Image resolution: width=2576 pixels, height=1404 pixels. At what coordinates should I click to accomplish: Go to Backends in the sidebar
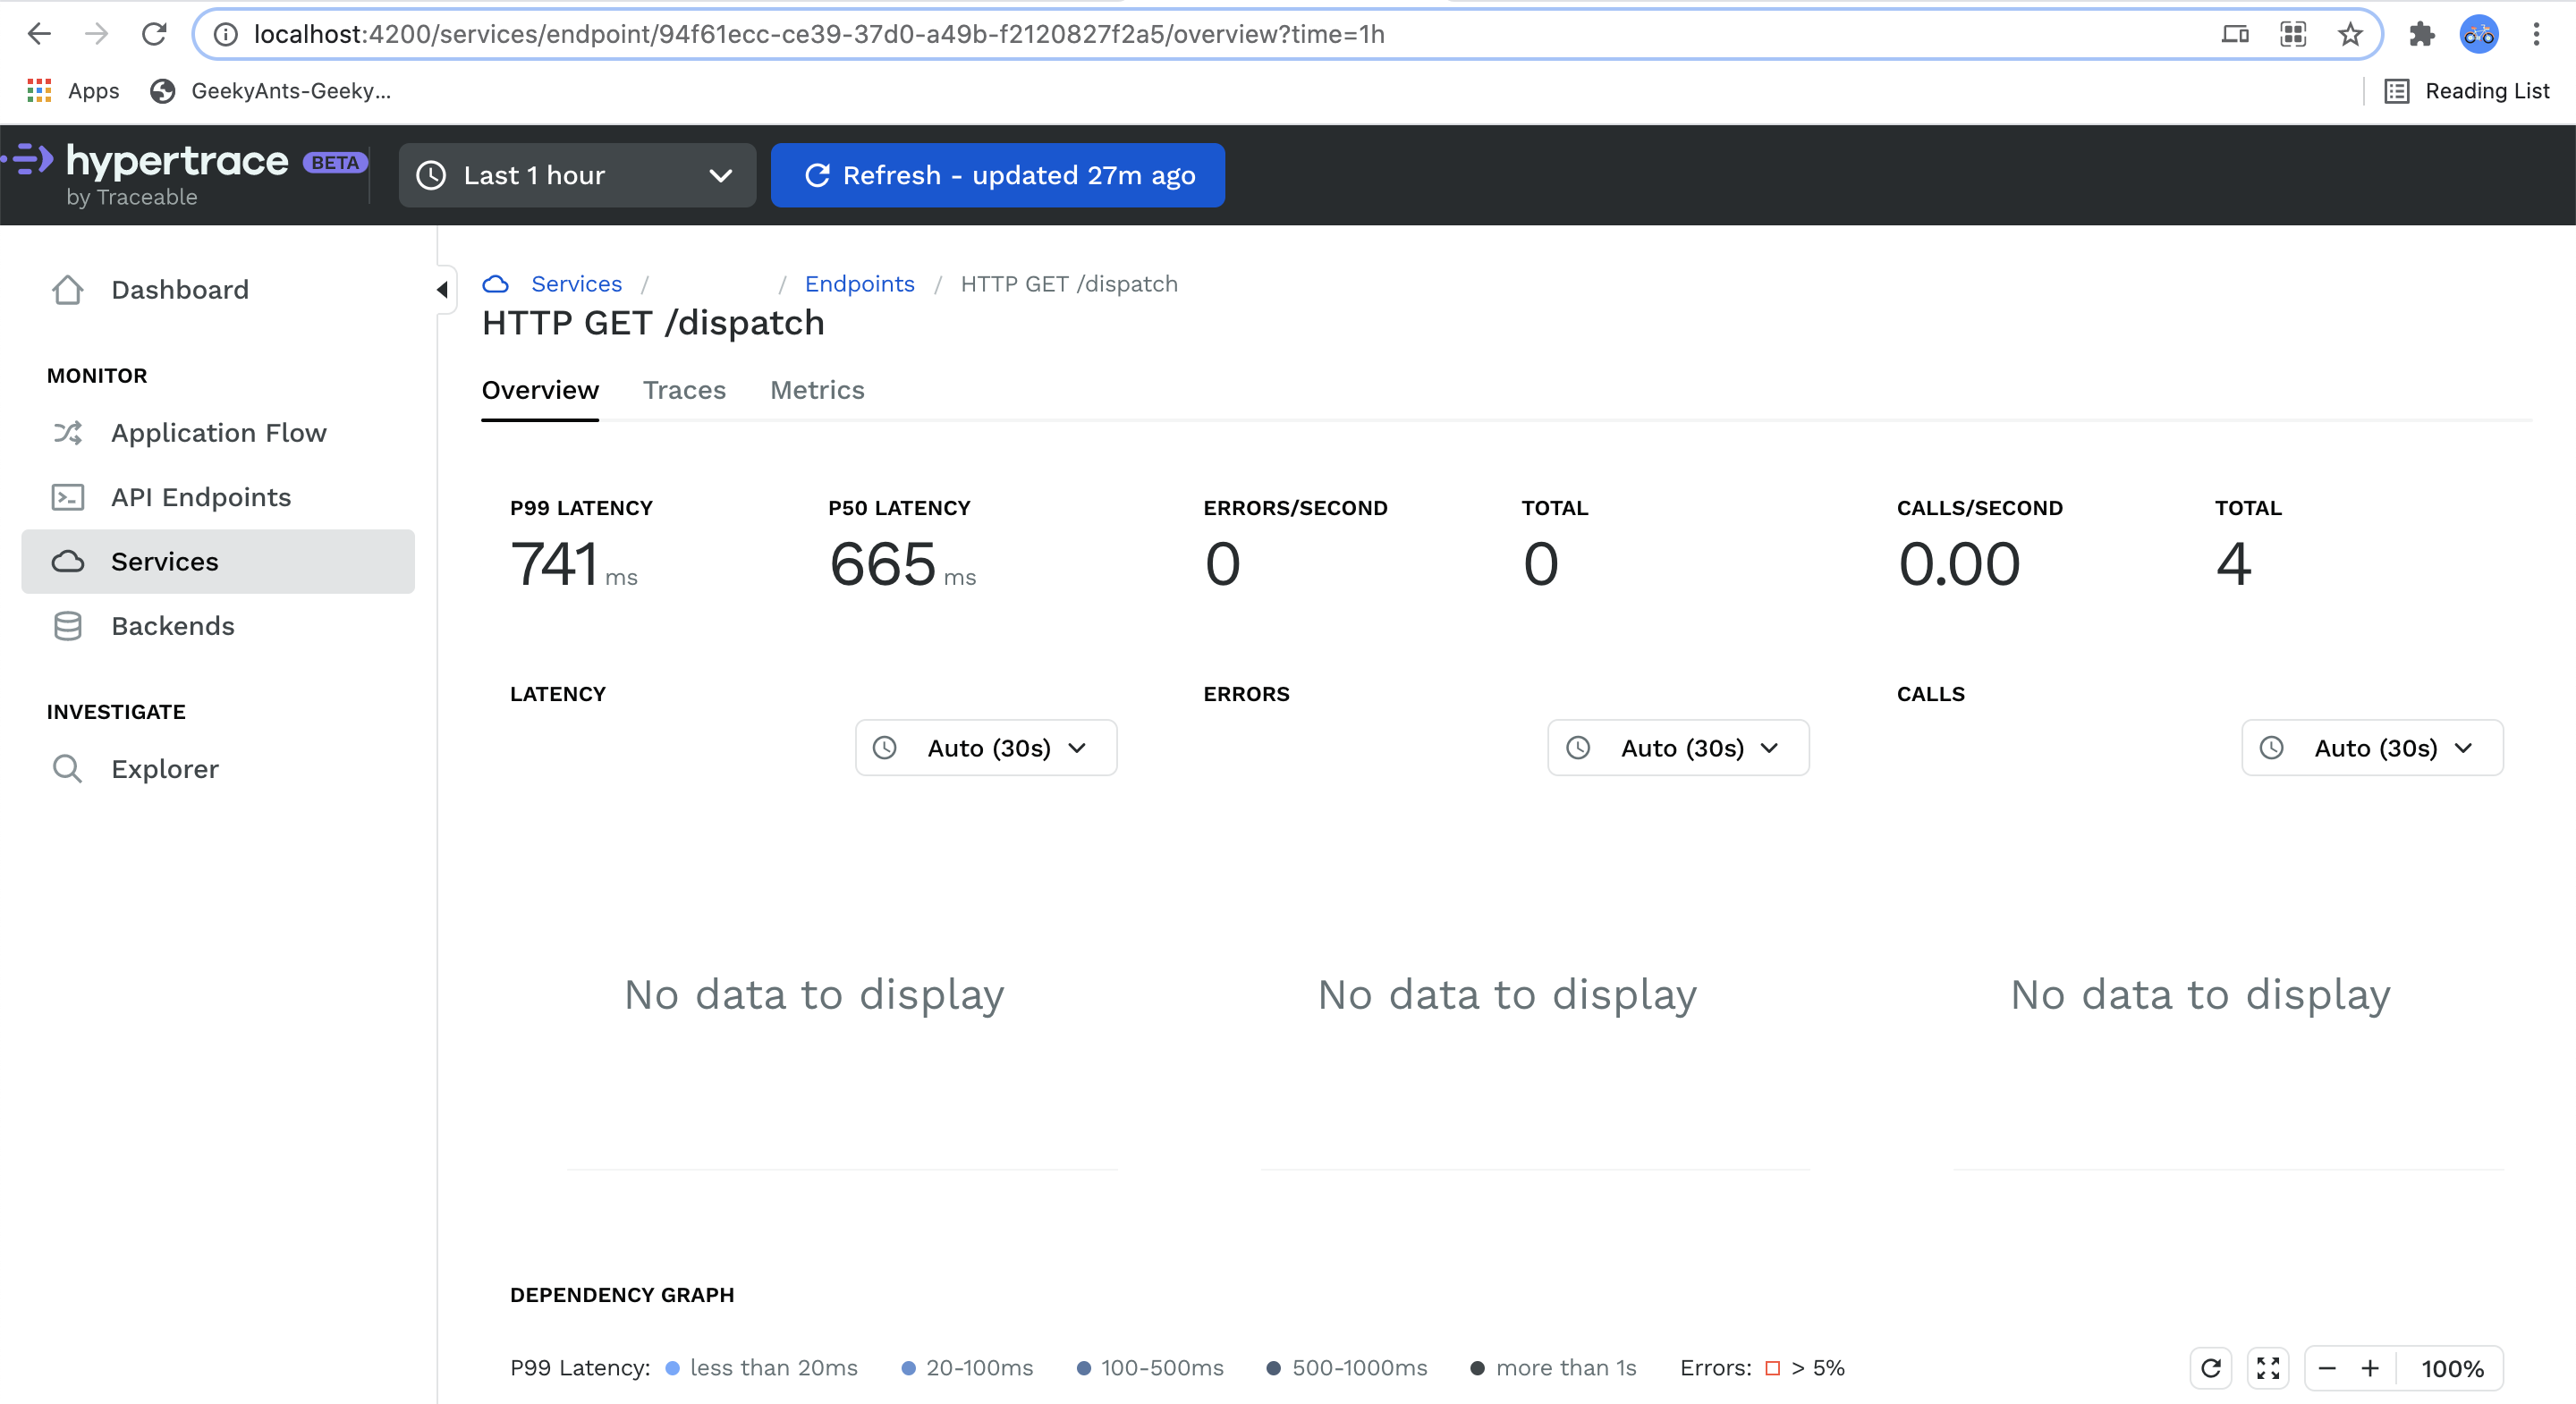click(172, 626)
